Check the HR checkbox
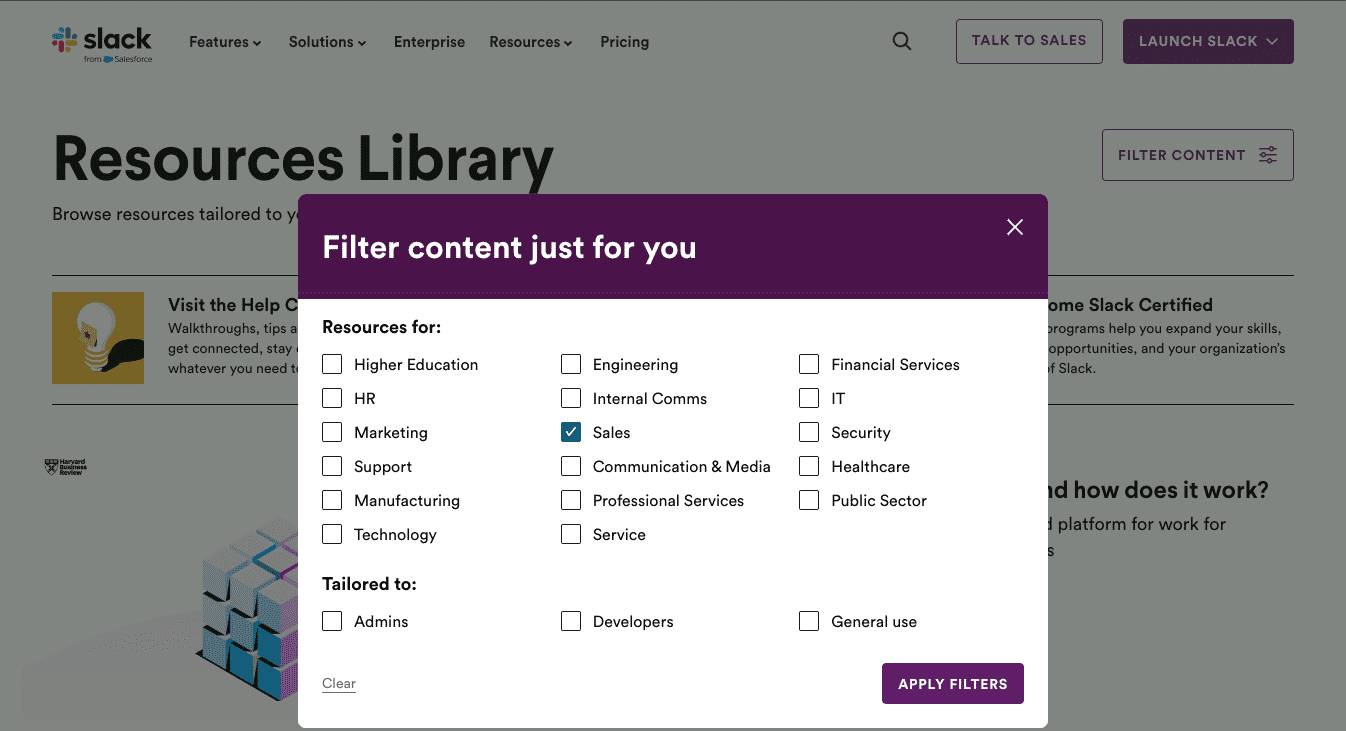This screenshot has height=731, width=1346. pos(332,398)
